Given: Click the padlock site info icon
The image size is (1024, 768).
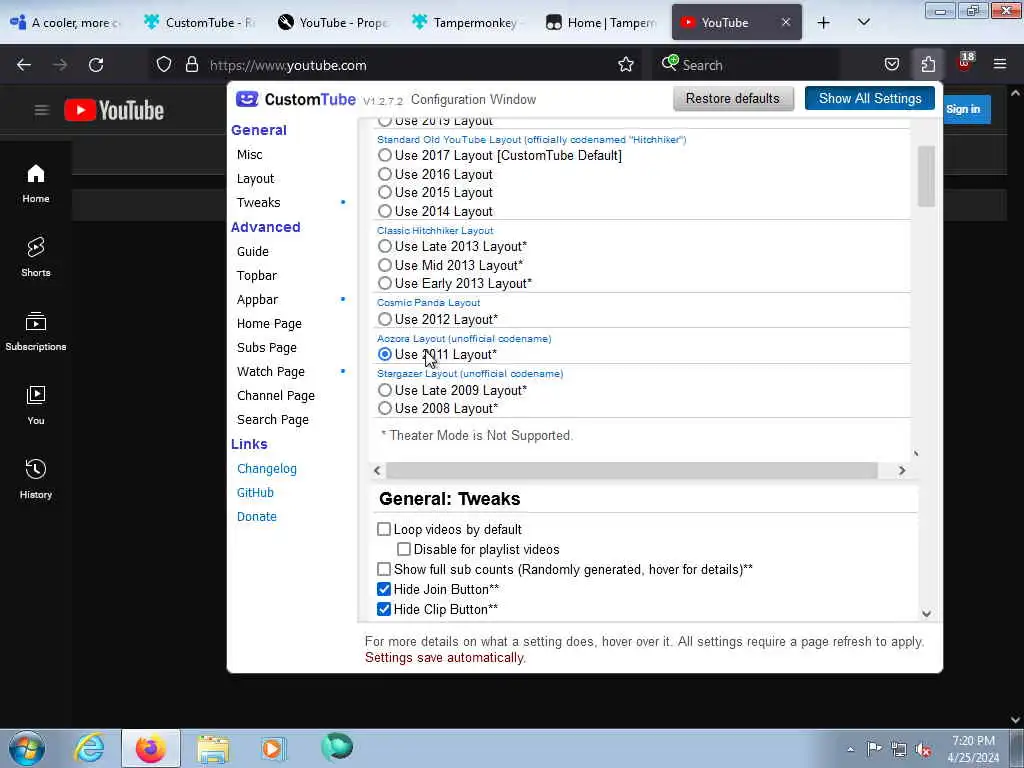Looking at the screenshot, I should (191, 65).
